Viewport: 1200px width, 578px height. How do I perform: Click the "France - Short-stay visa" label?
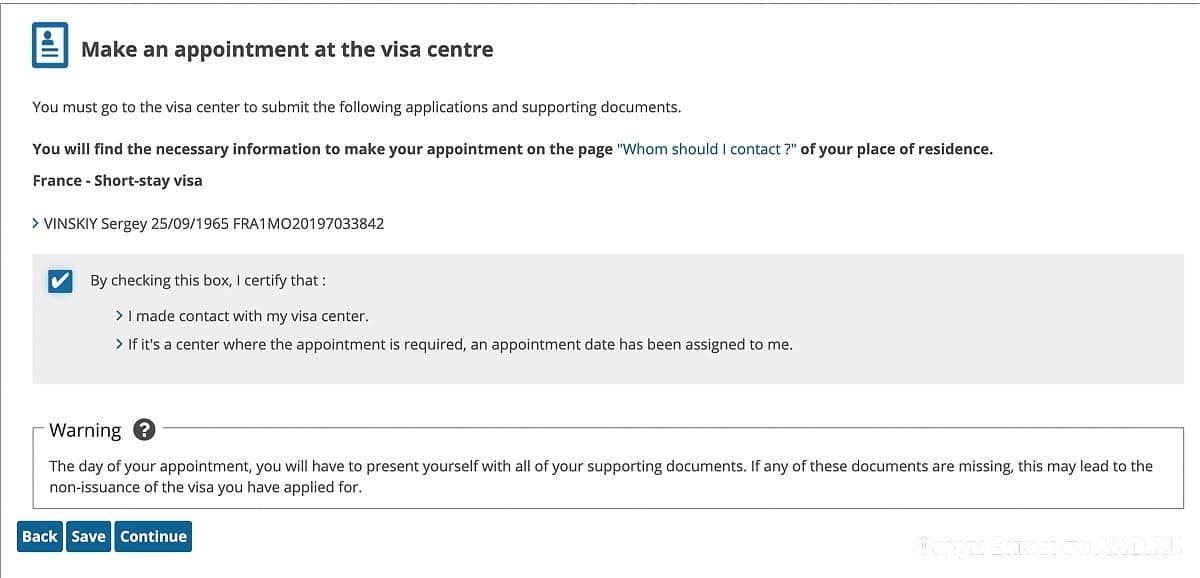click(x=117, y=181)
